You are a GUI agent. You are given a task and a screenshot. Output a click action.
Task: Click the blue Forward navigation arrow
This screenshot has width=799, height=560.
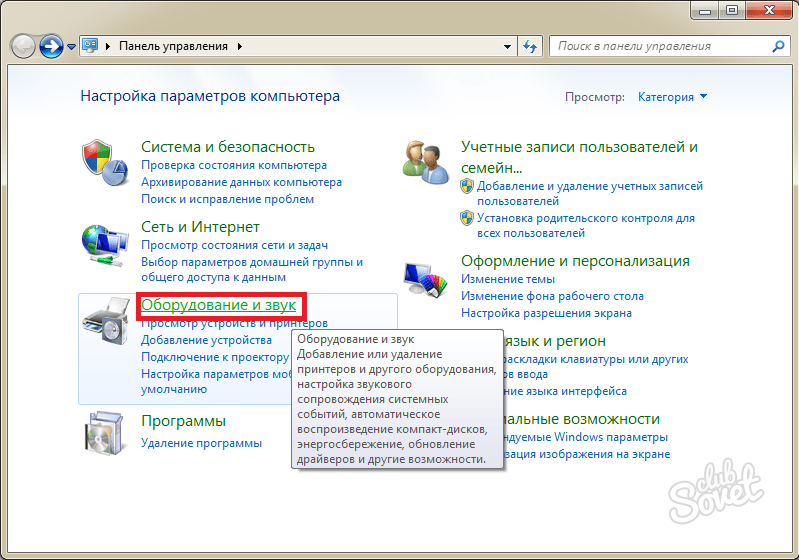point(51,46)
